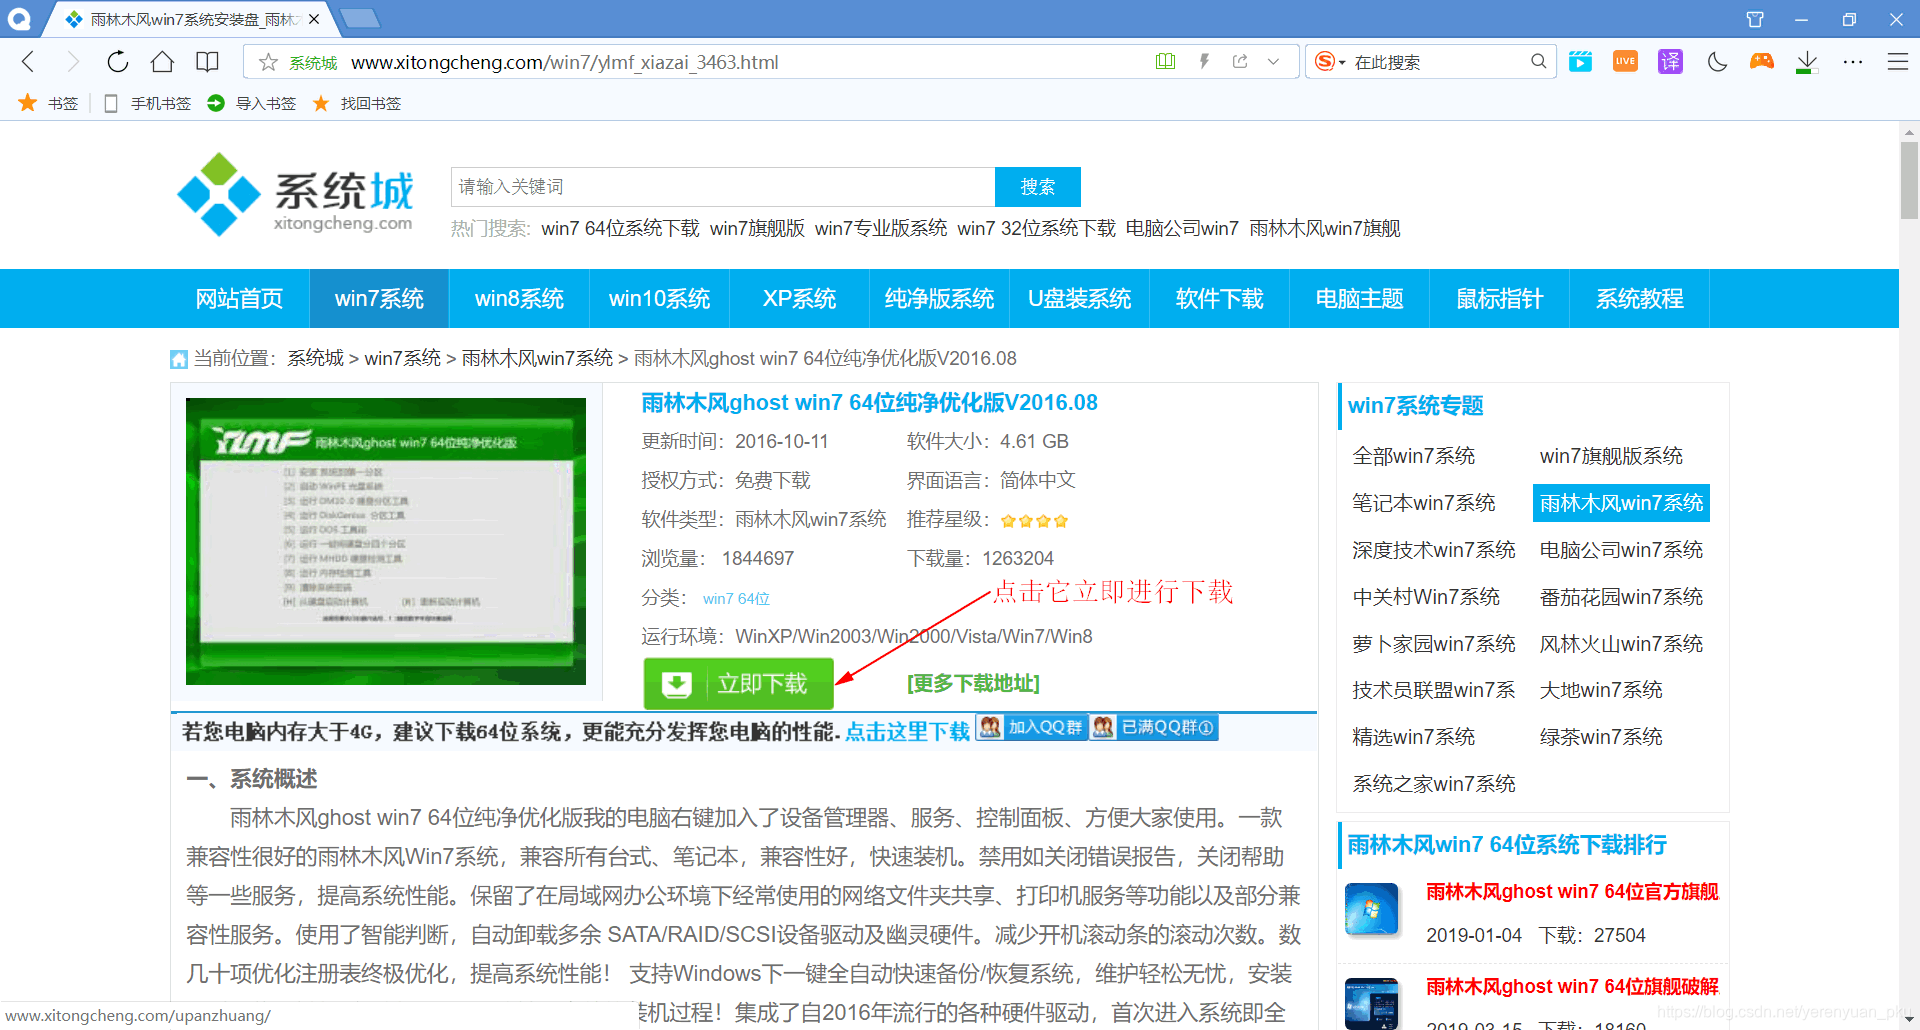The height and width of the screenshot is (1030, 1920).
Task: Click the win7 64位 category link
Action: coord(736,598)
